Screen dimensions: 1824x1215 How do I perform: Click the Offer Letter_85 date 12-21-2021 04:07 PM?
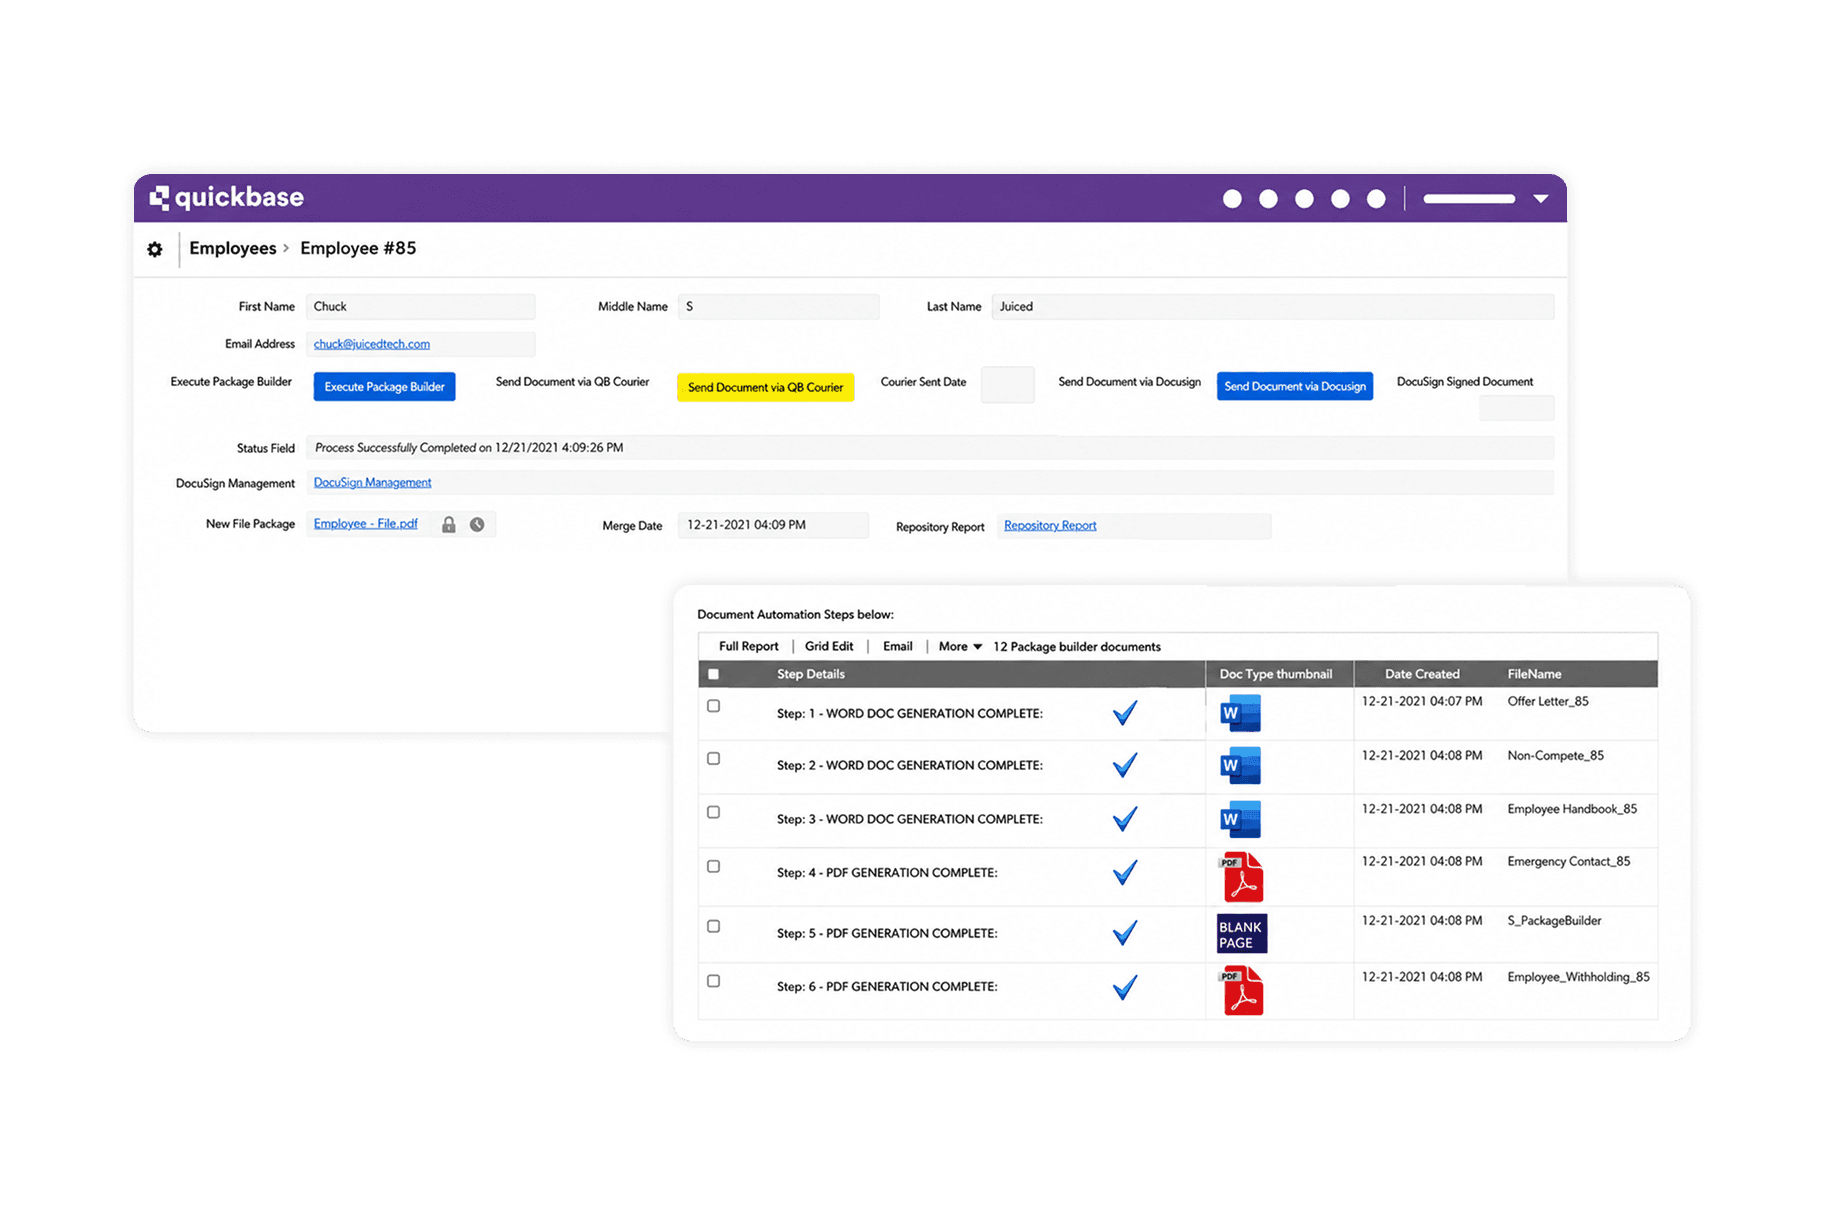point(1422,701)
